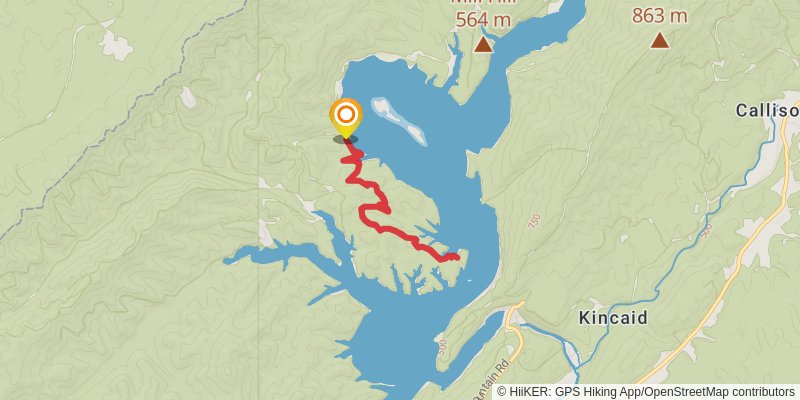This screenshot has height=400, width=800.
Task: Click the 500 contour label near road
Action: click(x=707, y=231)
